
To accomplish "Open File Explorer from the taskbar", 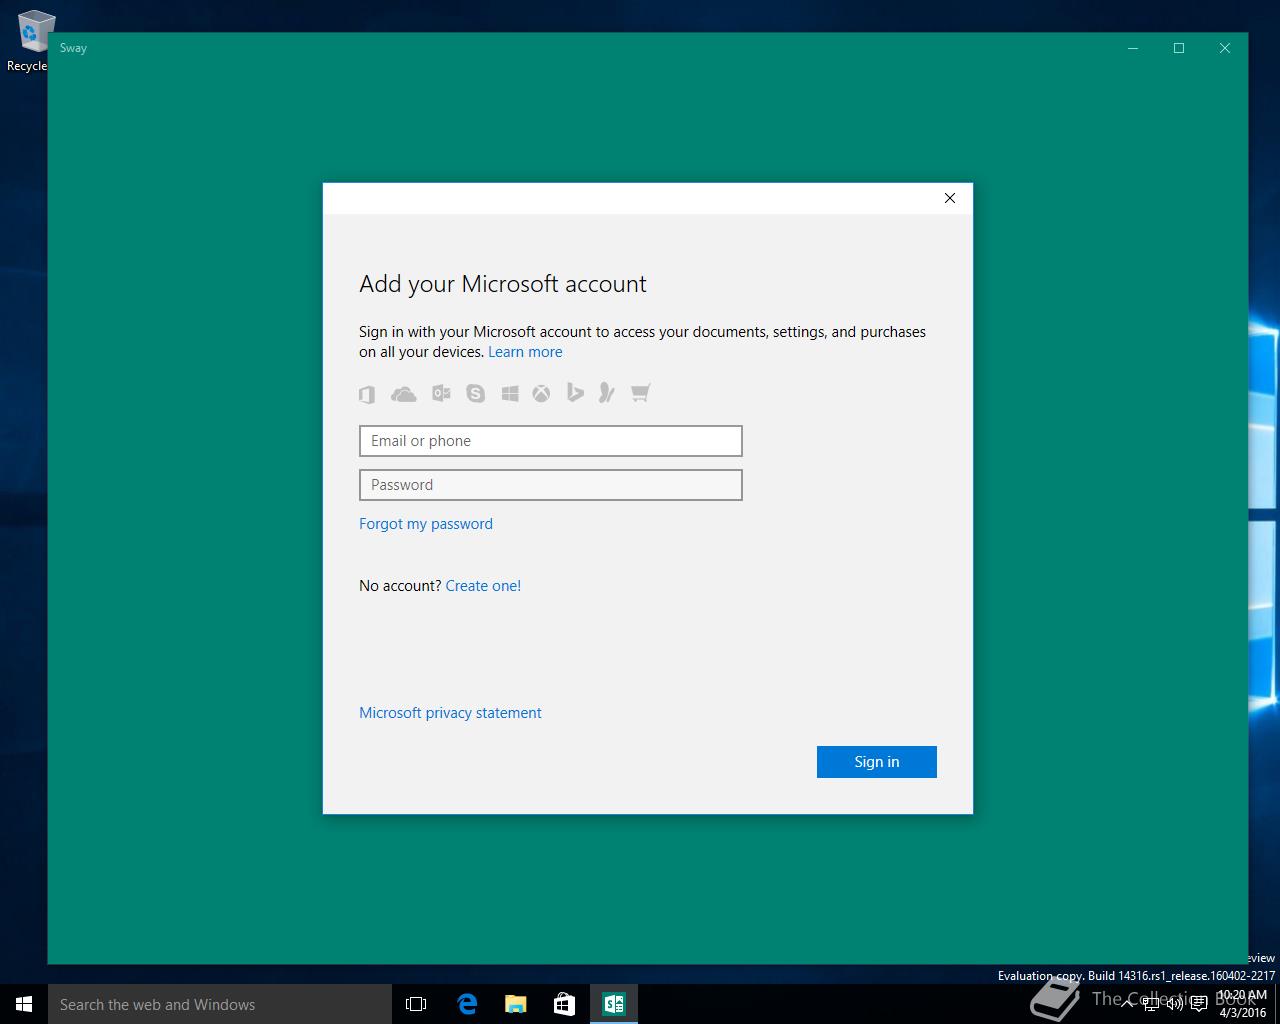I will pyautogui.click(x=516, y=1004).
